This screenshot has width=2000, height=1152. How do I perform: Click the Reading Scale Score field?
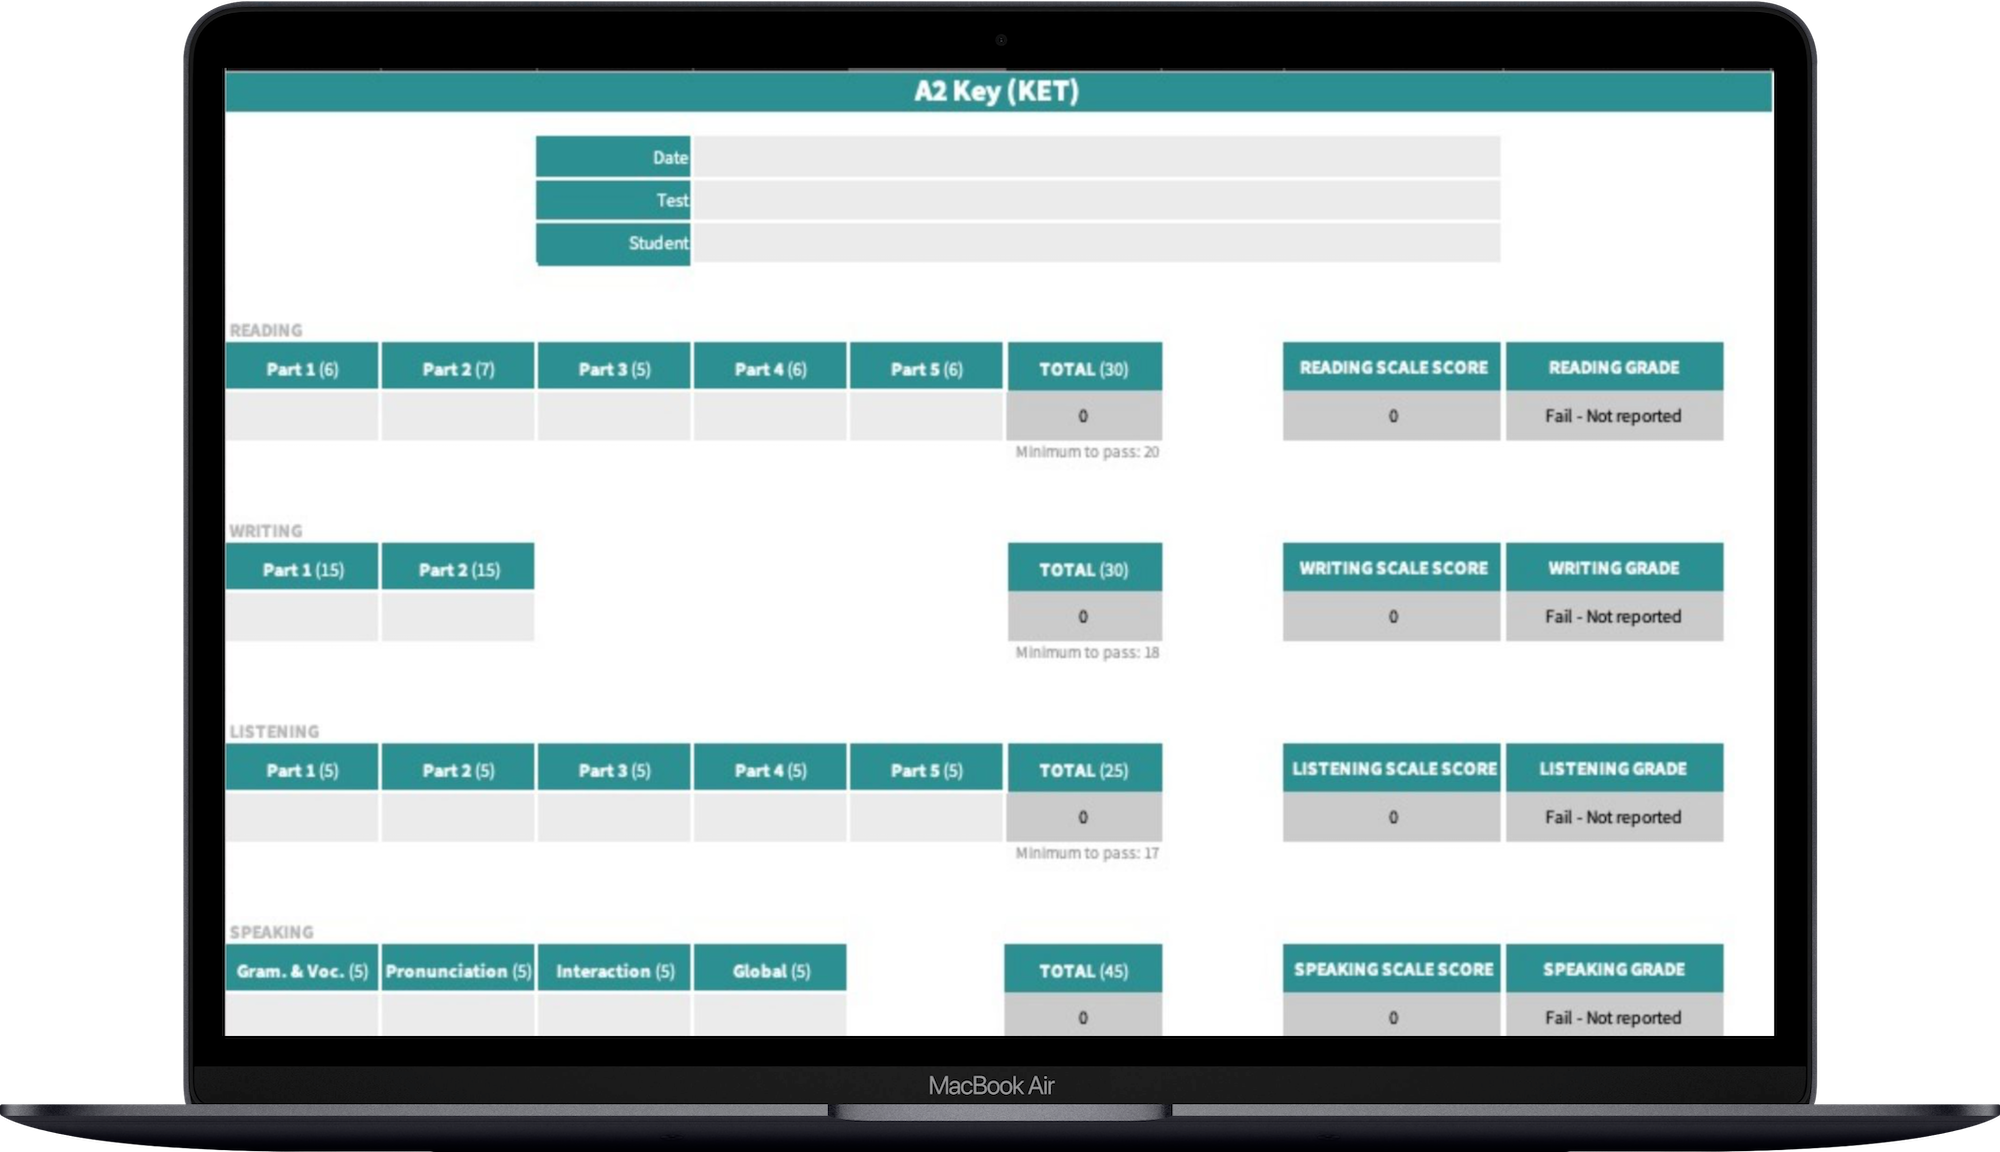1390,413
